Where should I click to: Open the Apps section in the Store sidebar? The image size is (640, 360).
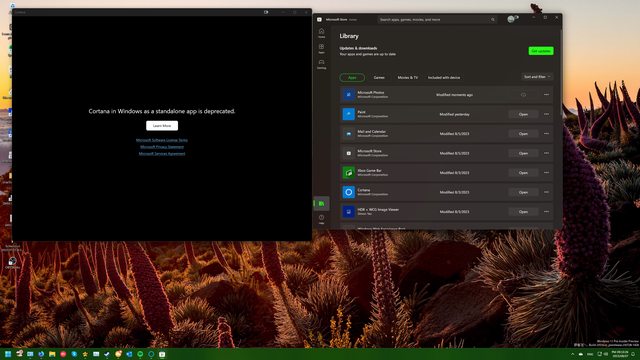322,49
